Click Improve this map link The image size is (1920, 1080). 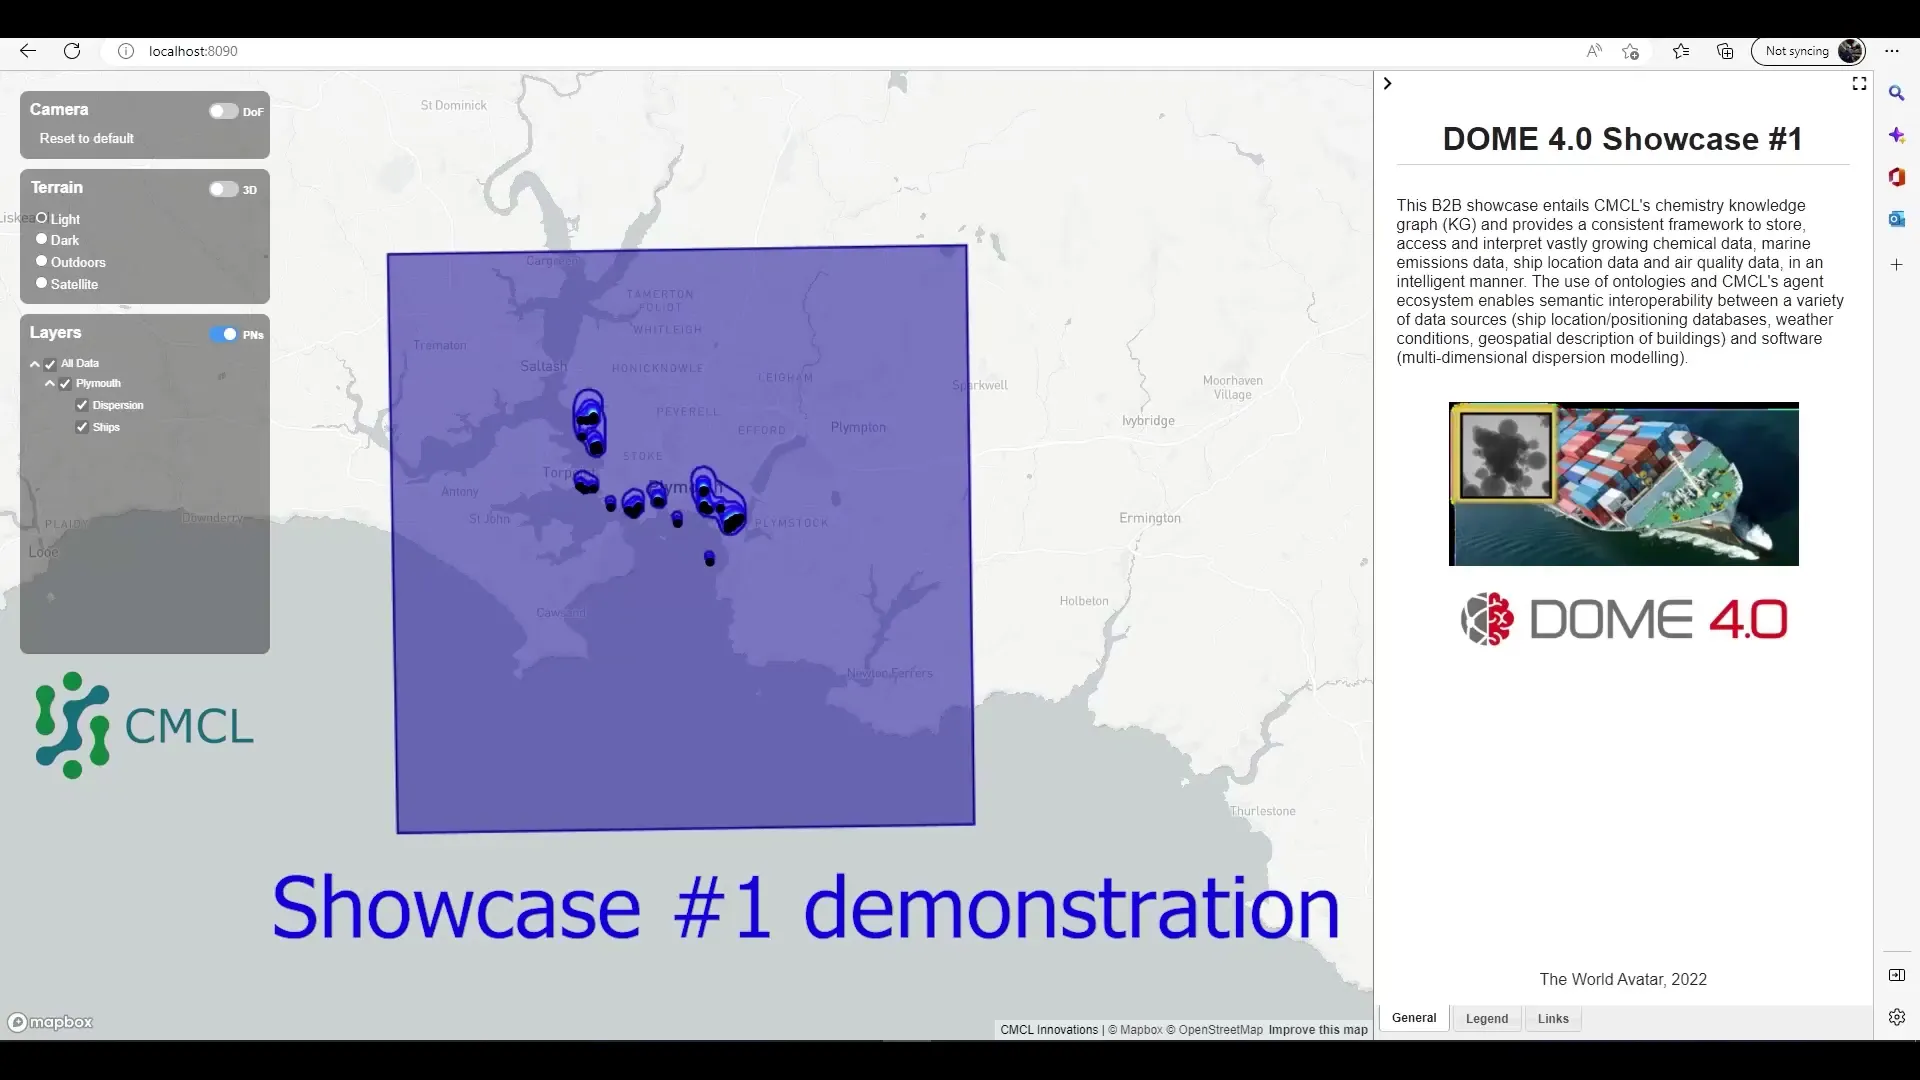[x=1318, y=1030]
